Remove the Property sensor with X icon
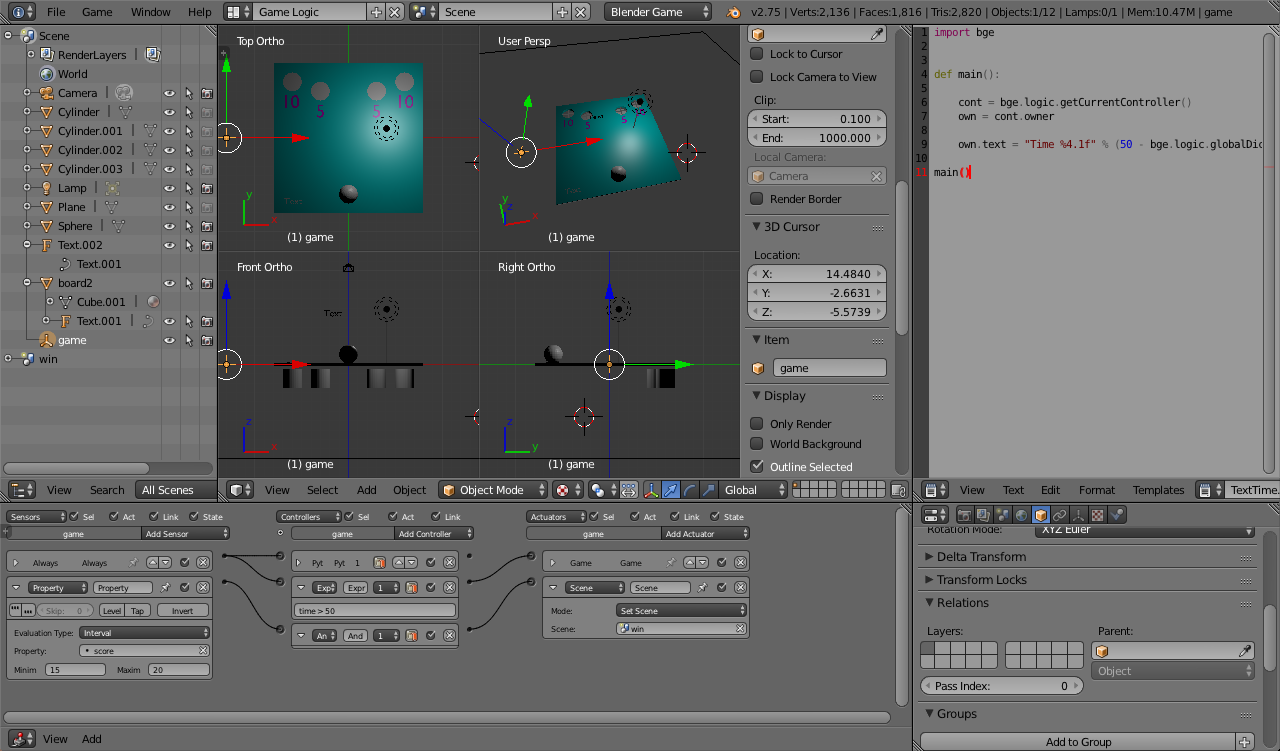 (203, 588)
